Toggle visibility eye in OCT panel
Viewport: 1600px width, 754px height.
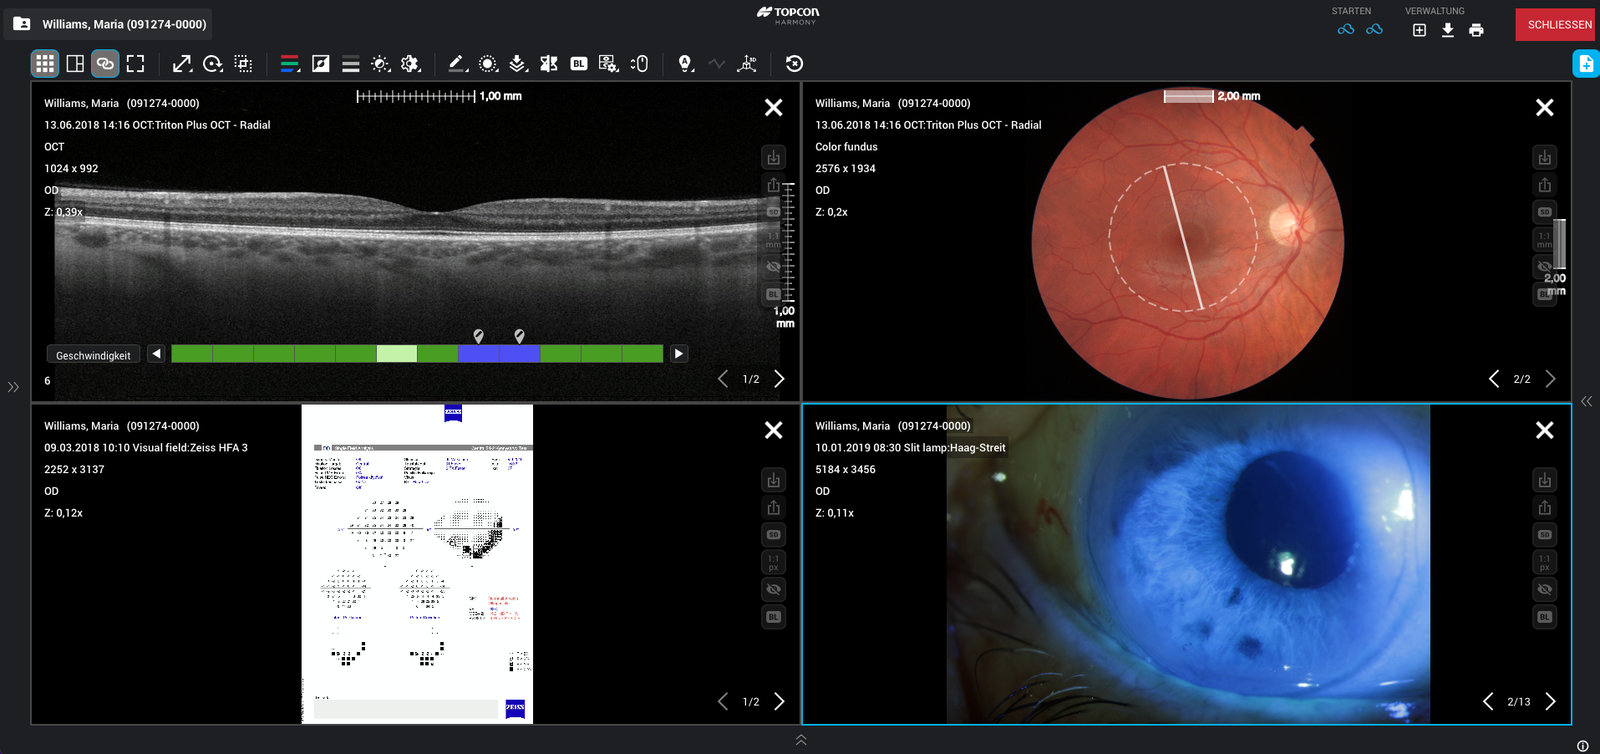(x=773, y=267)
